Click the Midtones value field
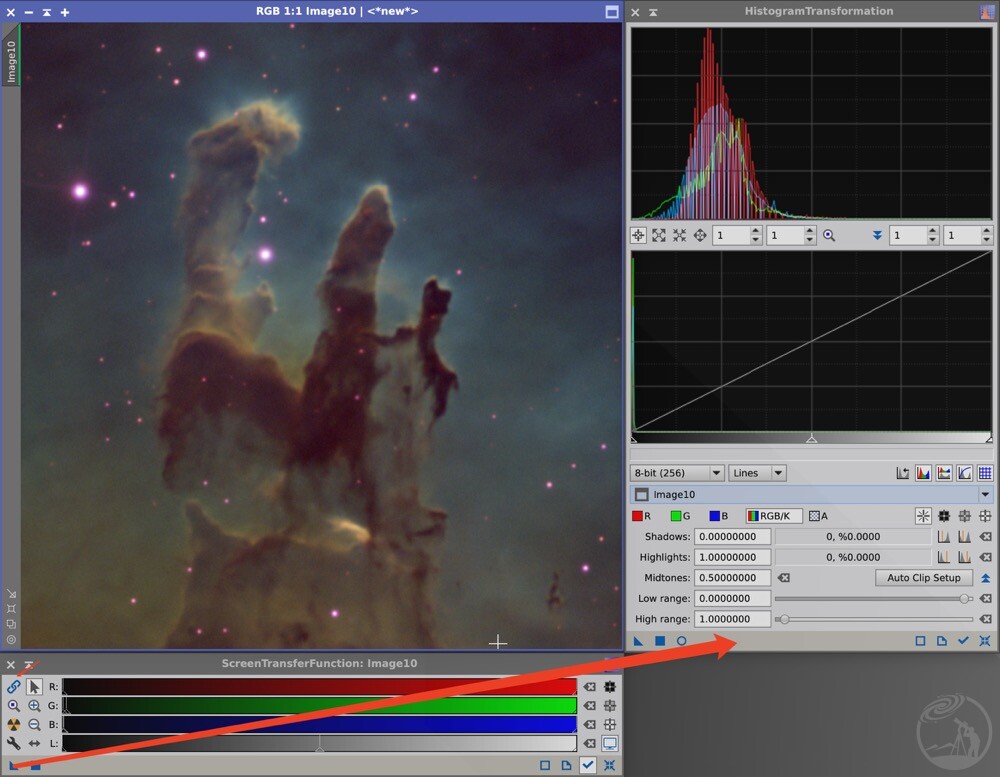The width and height of the screenshot is (1000, 777). pos(732,577)
